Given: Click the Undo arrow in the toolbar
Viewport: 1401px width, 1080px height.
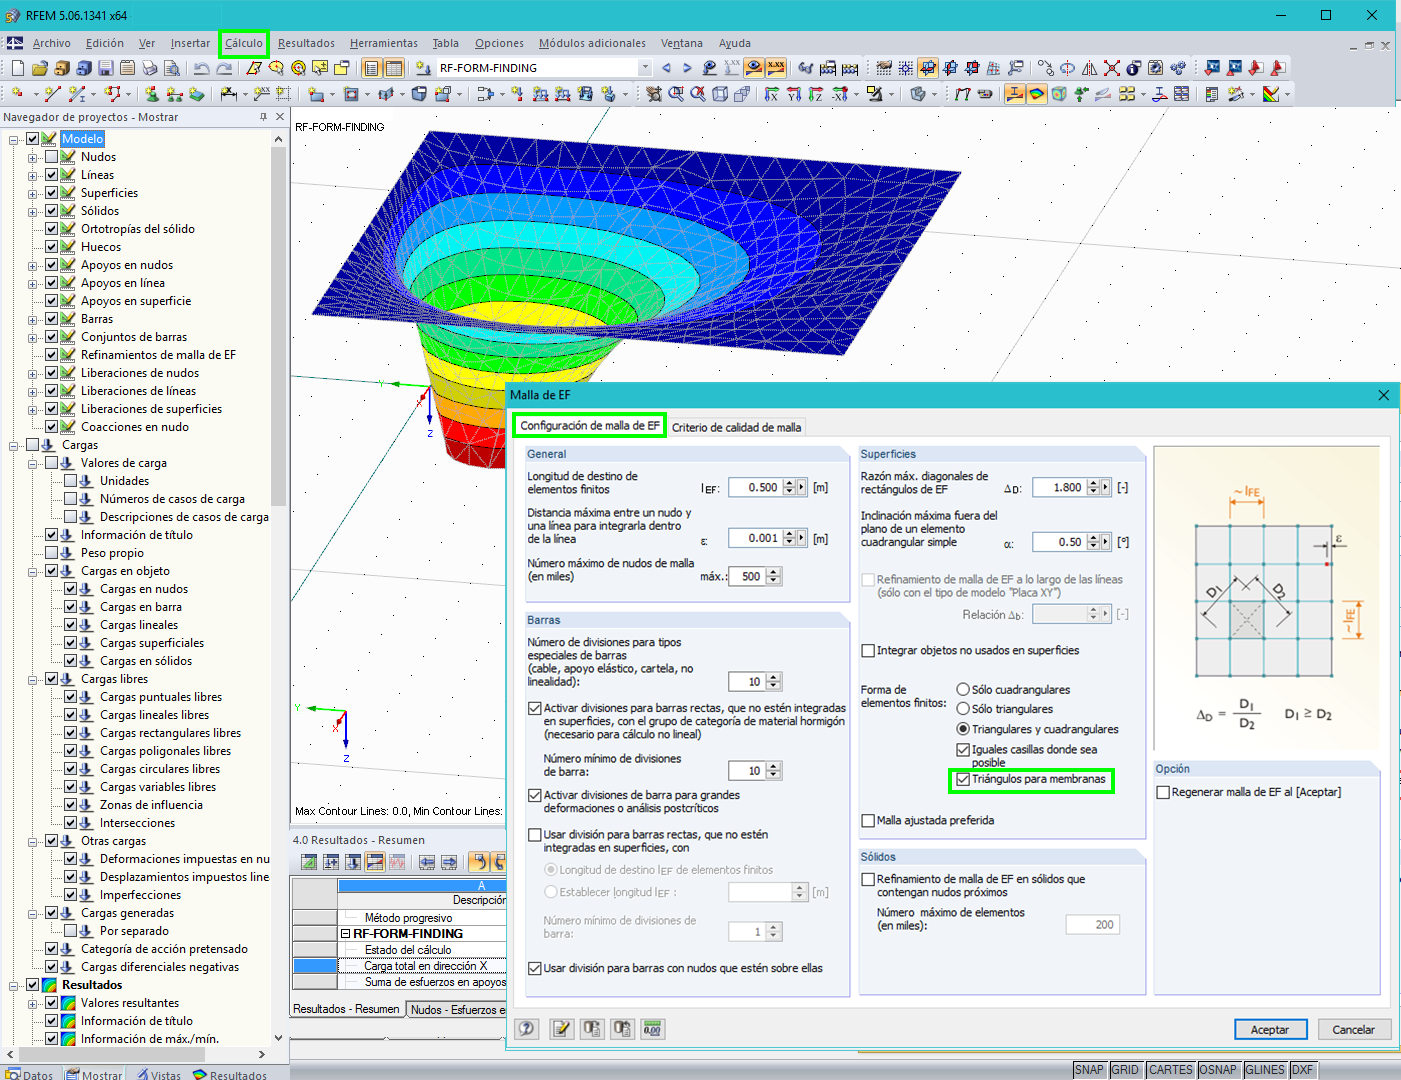Looking at the screenshot, I should pos(201,68).
